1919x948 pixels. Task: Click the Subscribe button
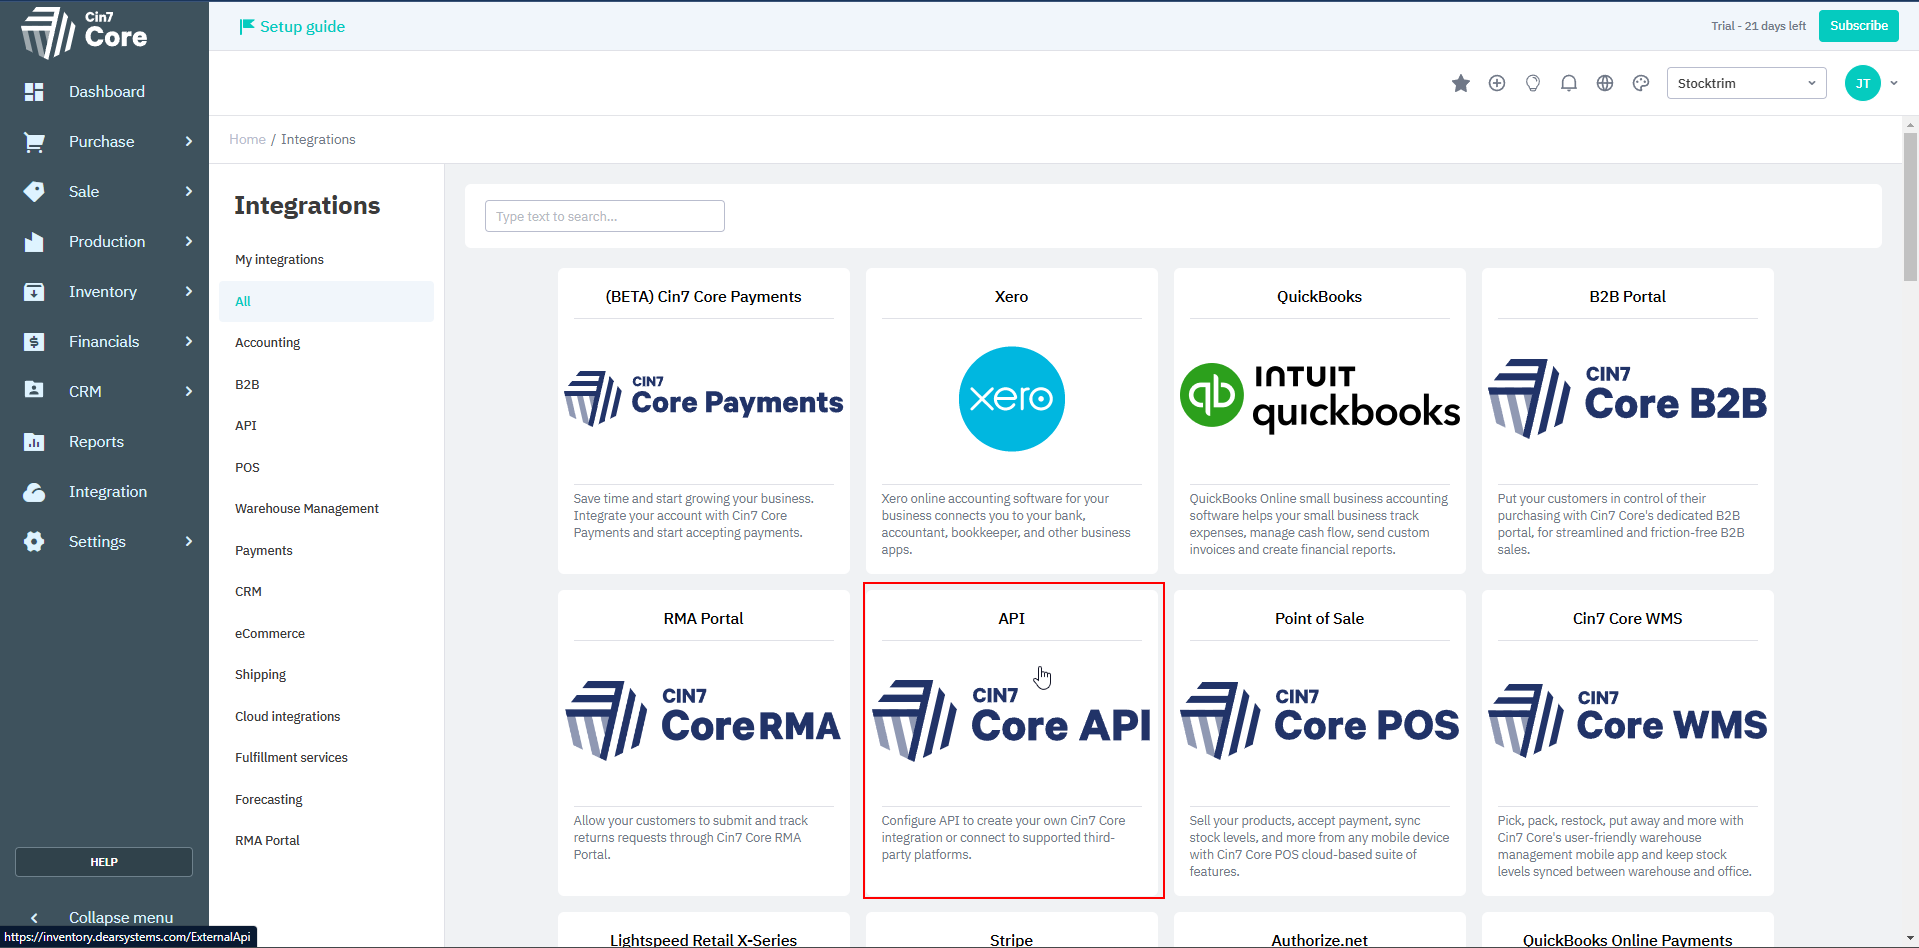pos(1858,26)
